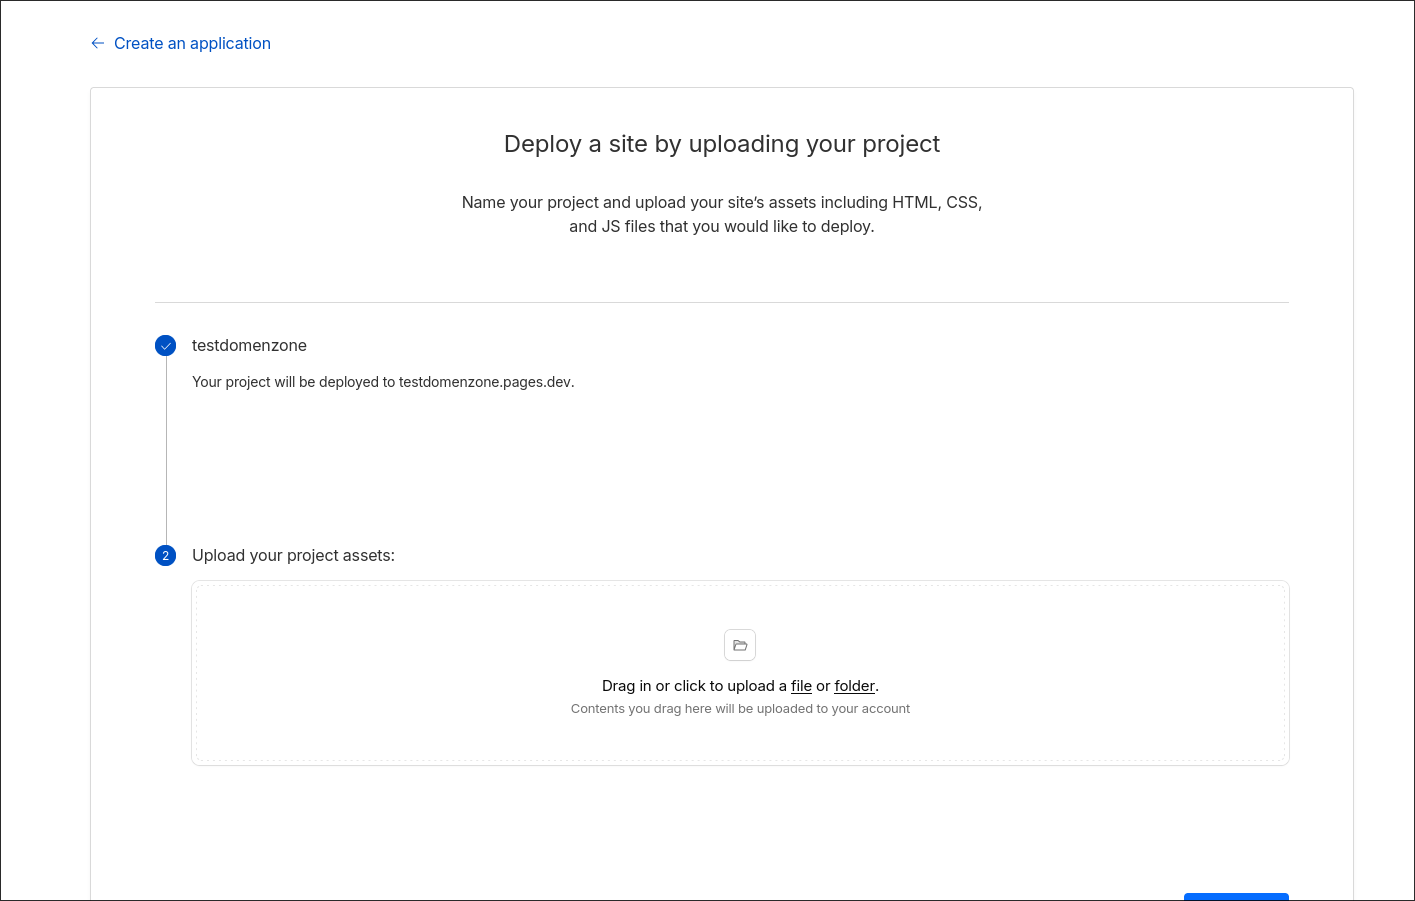Click the underlined file upload link
Viewport: 1415px width, 901px height.
(801, 686)
